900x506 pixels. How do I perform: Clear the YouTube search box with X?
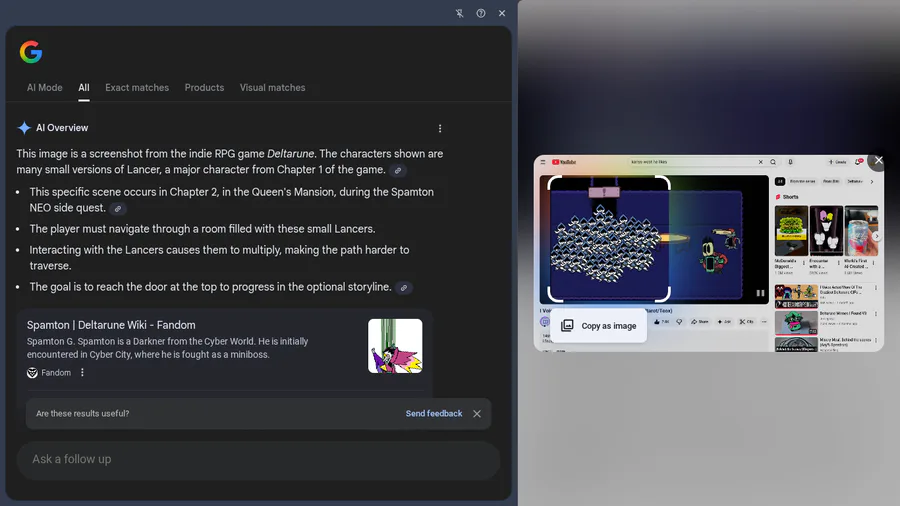click(x=761, y=162)
